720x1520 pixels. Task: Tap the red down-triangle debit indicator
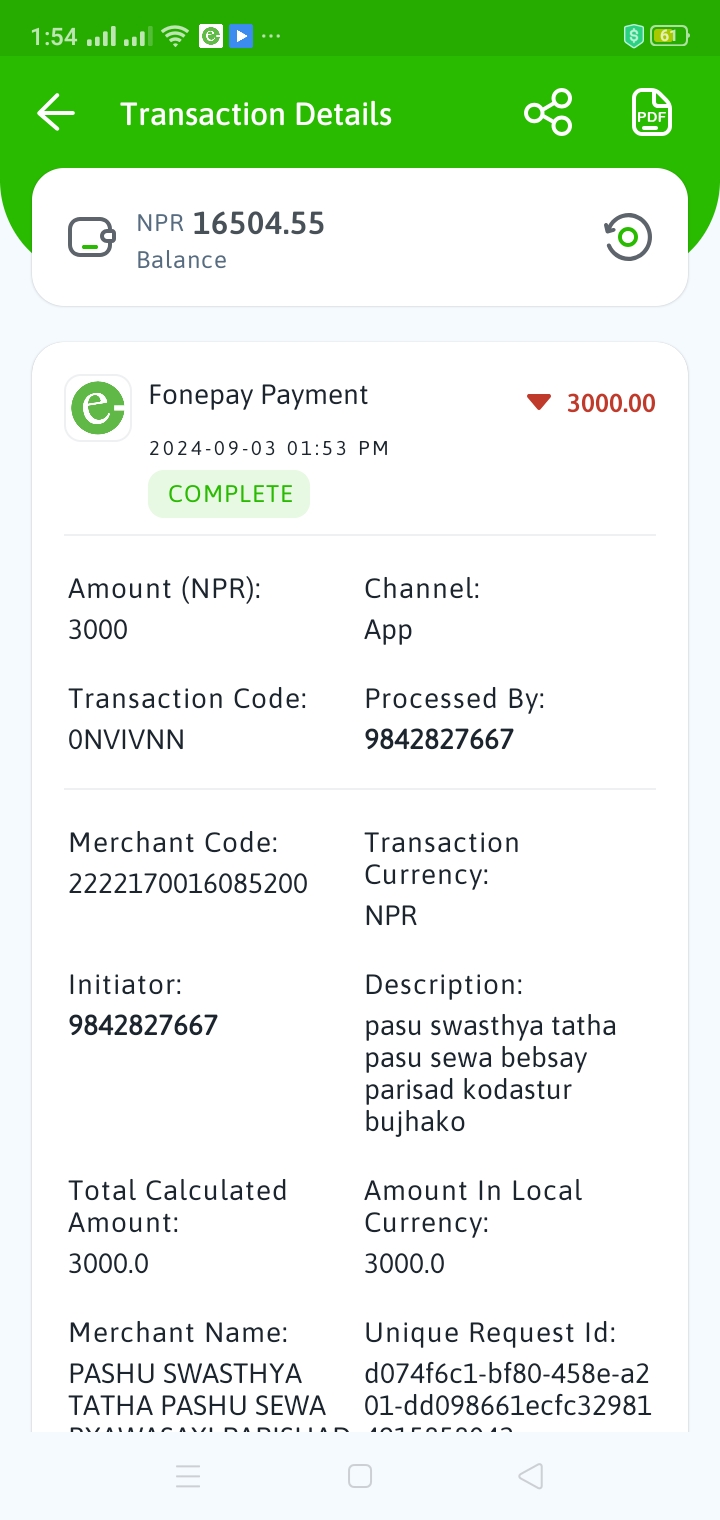pos(539,403)
